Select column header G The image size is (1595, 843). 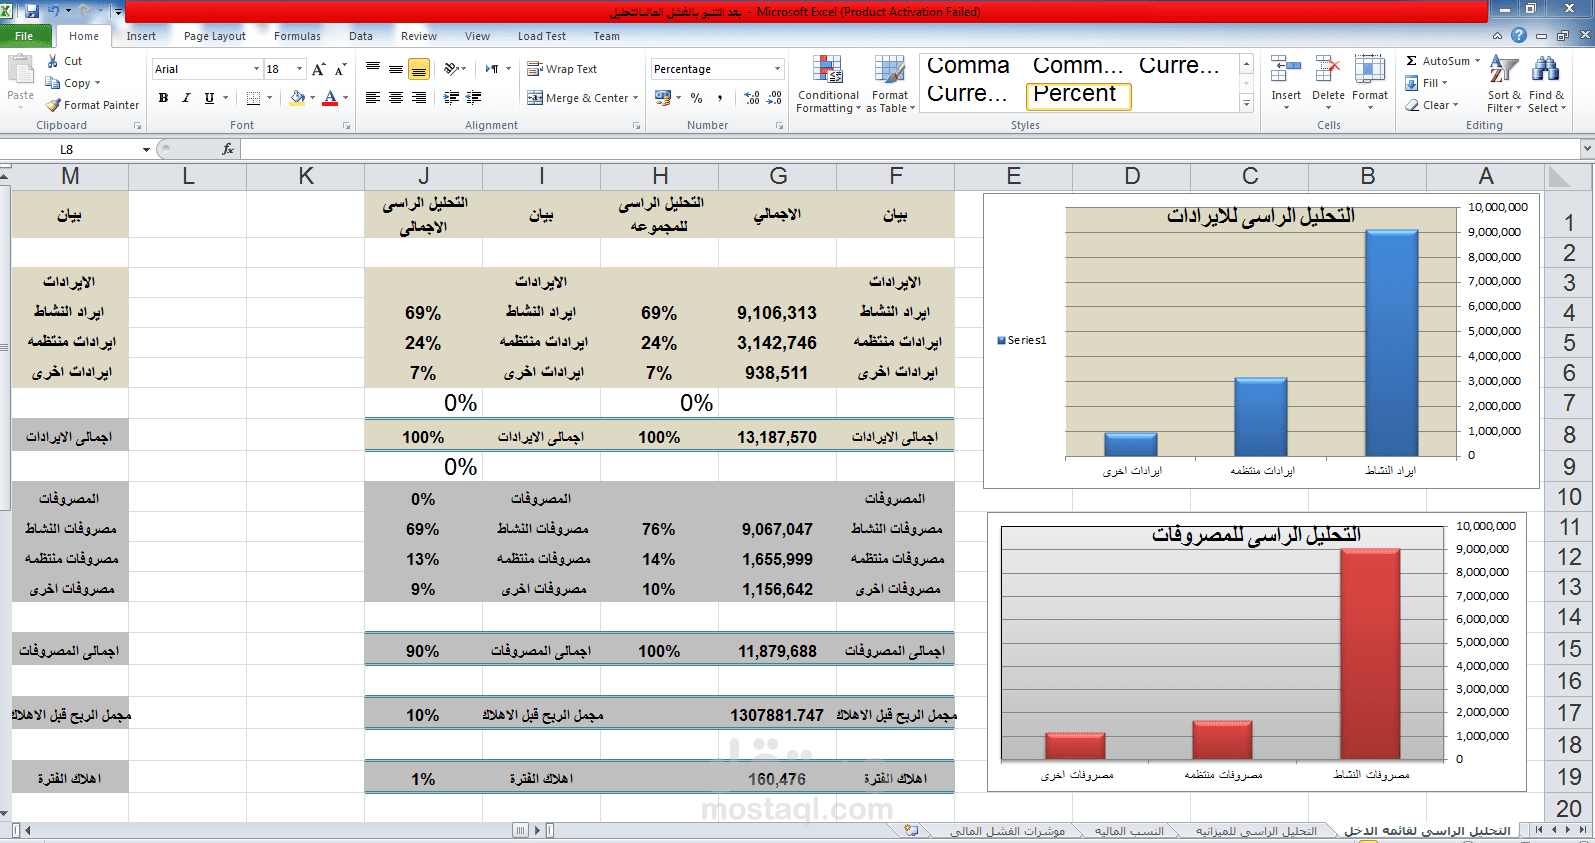778,176
